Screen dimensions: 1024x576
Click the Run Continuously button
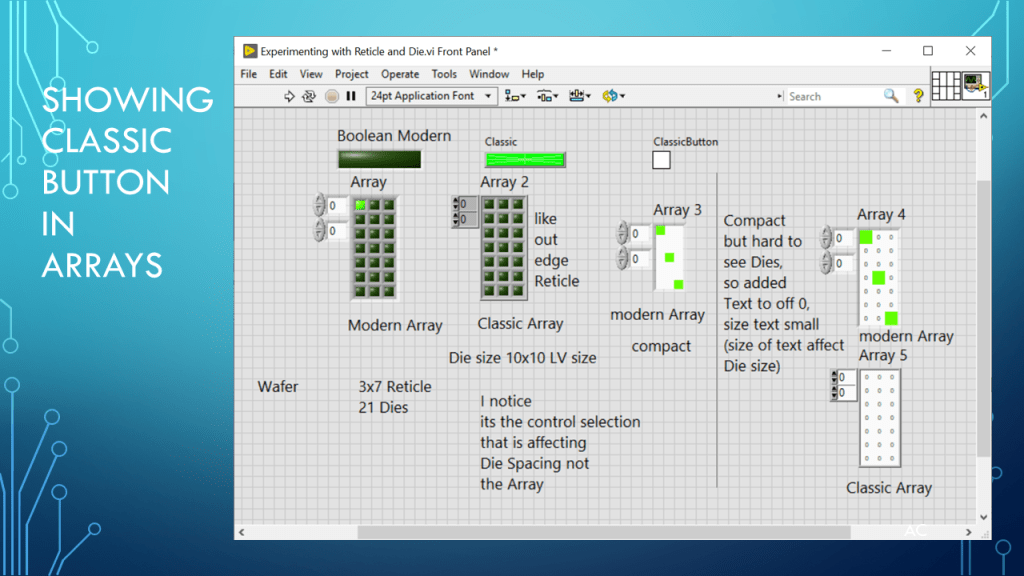[x=310, y=96]
